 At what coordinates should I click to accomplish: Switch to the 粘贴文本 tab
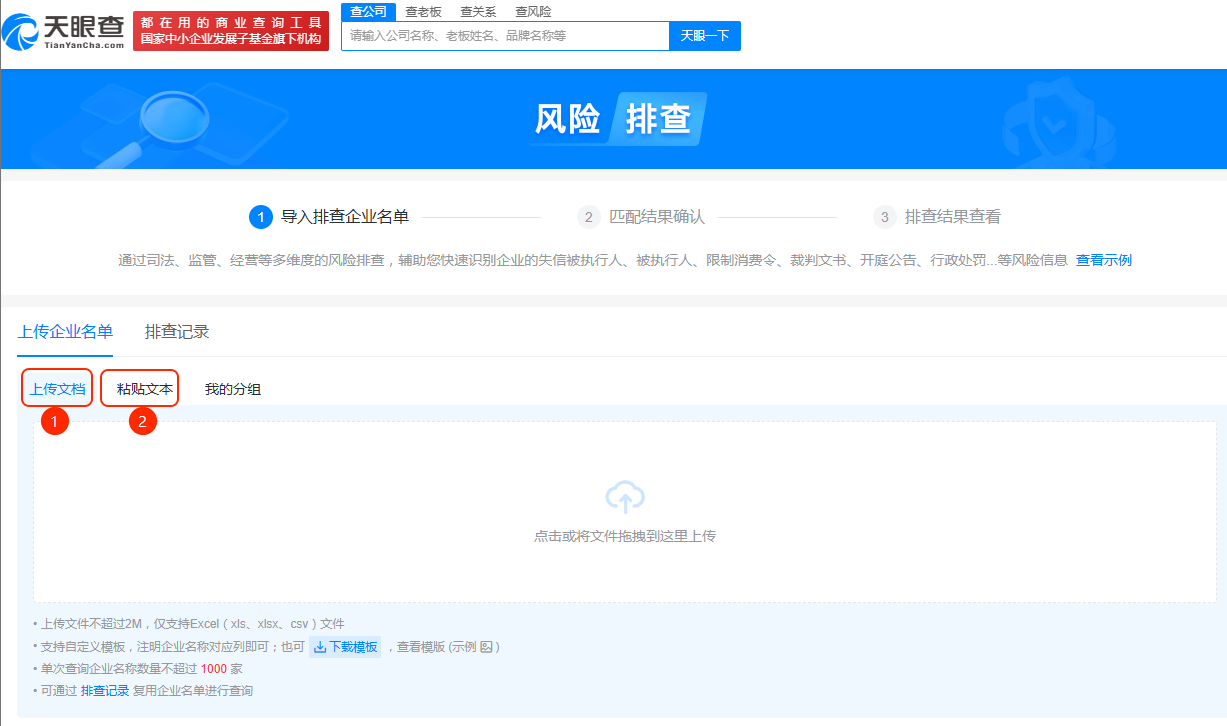click(x=142, y=389)
